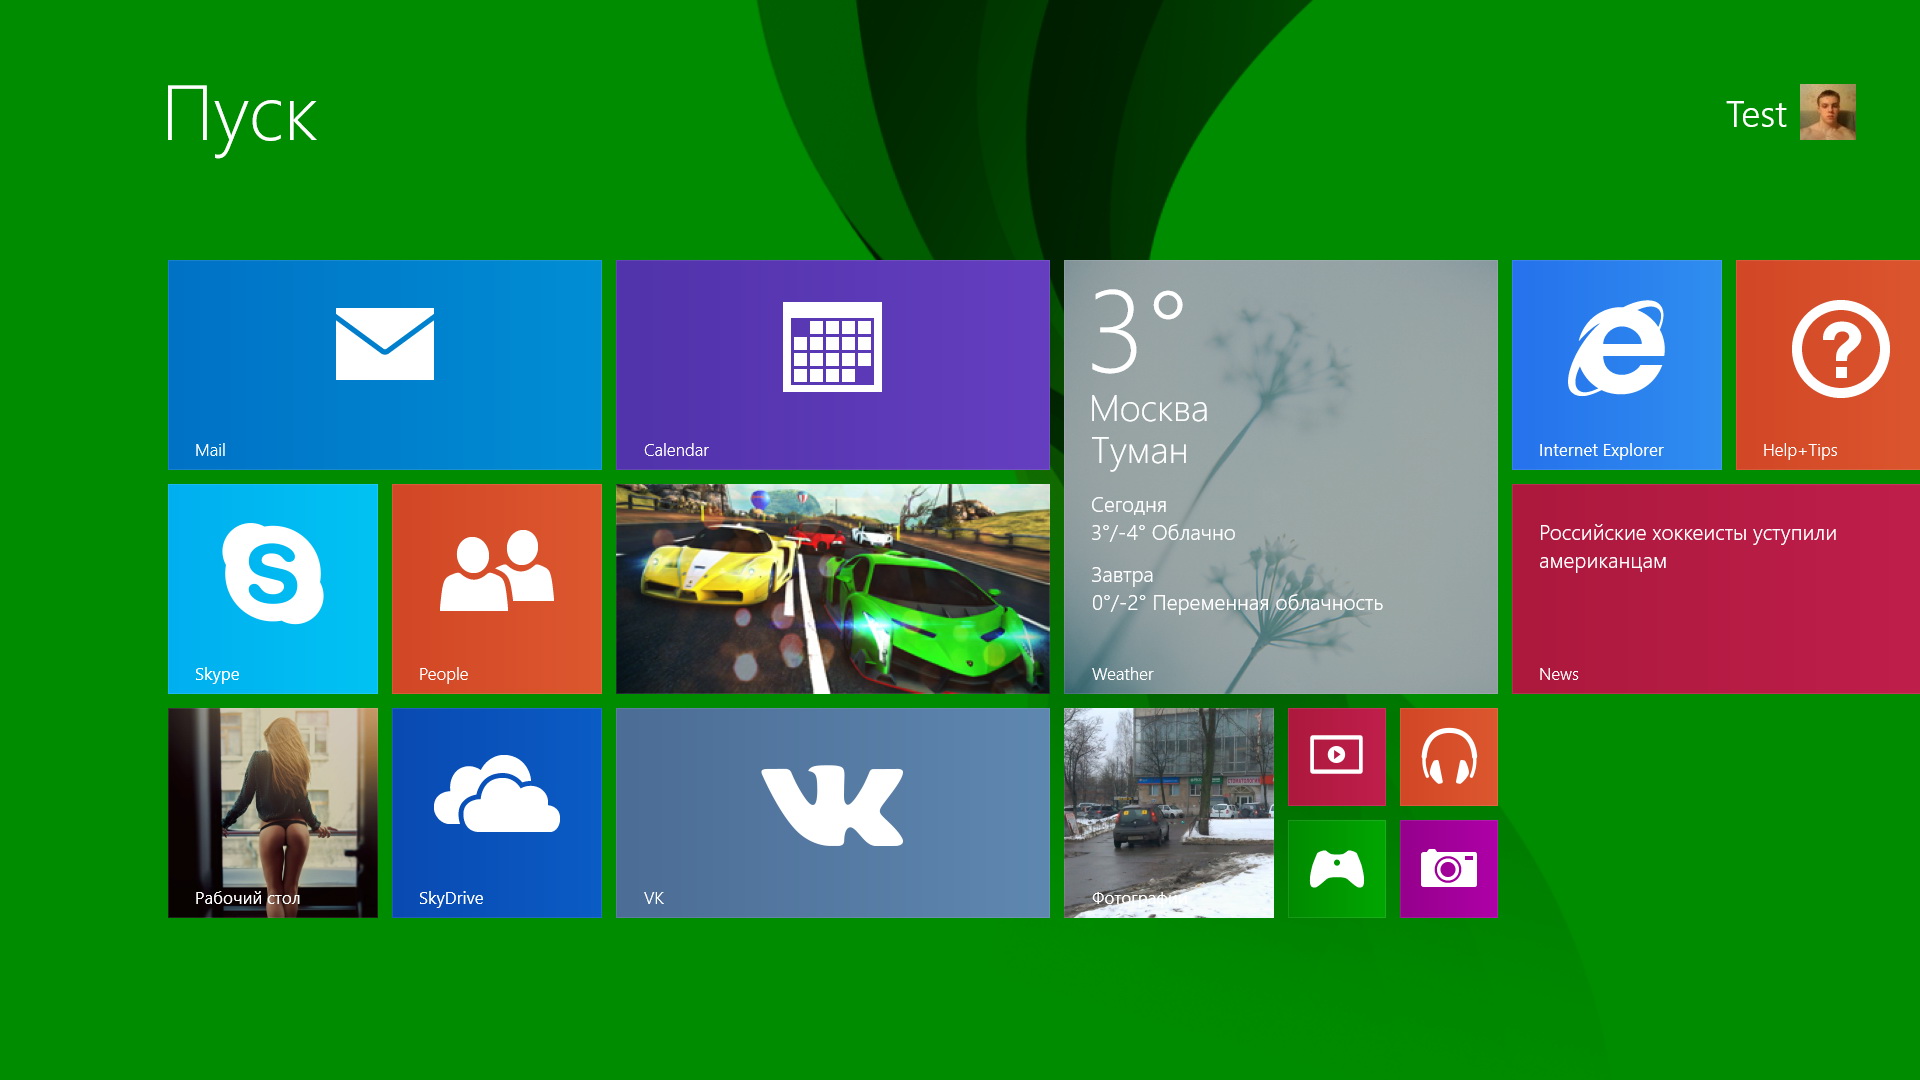The width and height of the screenshot is (1920, 1080).
Task: Open the Calendar tile
Action: (x=833, y=365)
